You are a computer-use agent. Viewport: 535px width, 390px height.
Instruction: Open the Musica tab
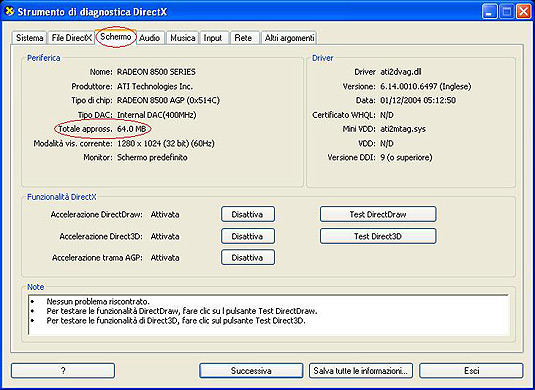click(183, 38)
